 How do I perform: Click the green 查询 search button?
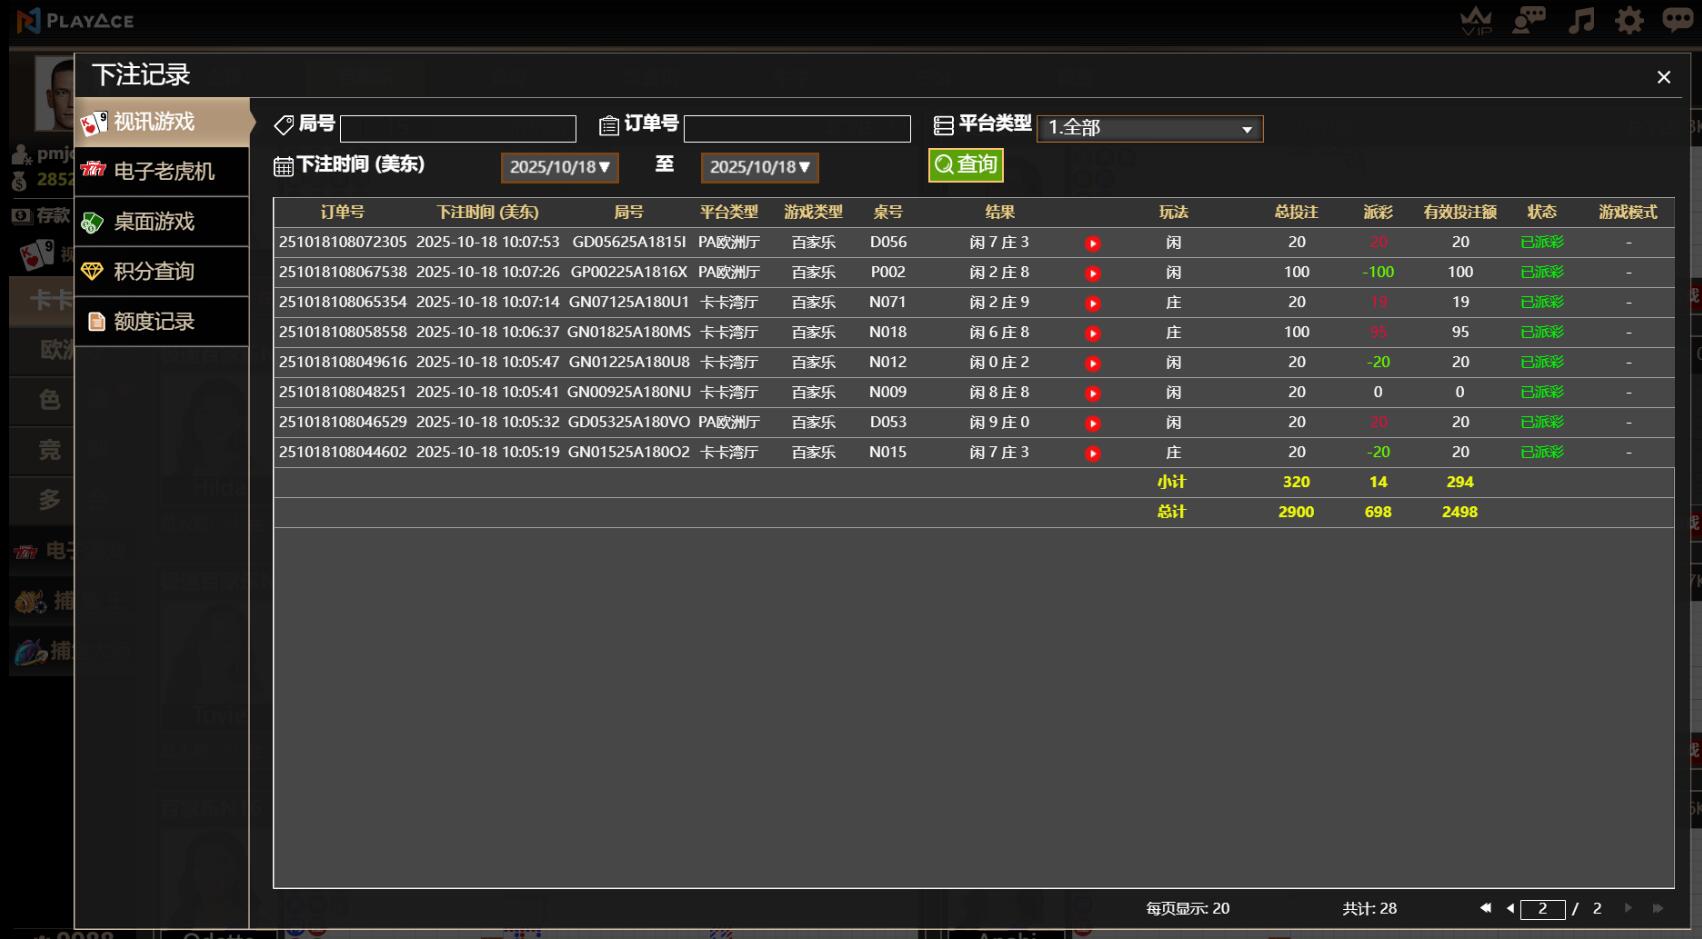[965, 165]
